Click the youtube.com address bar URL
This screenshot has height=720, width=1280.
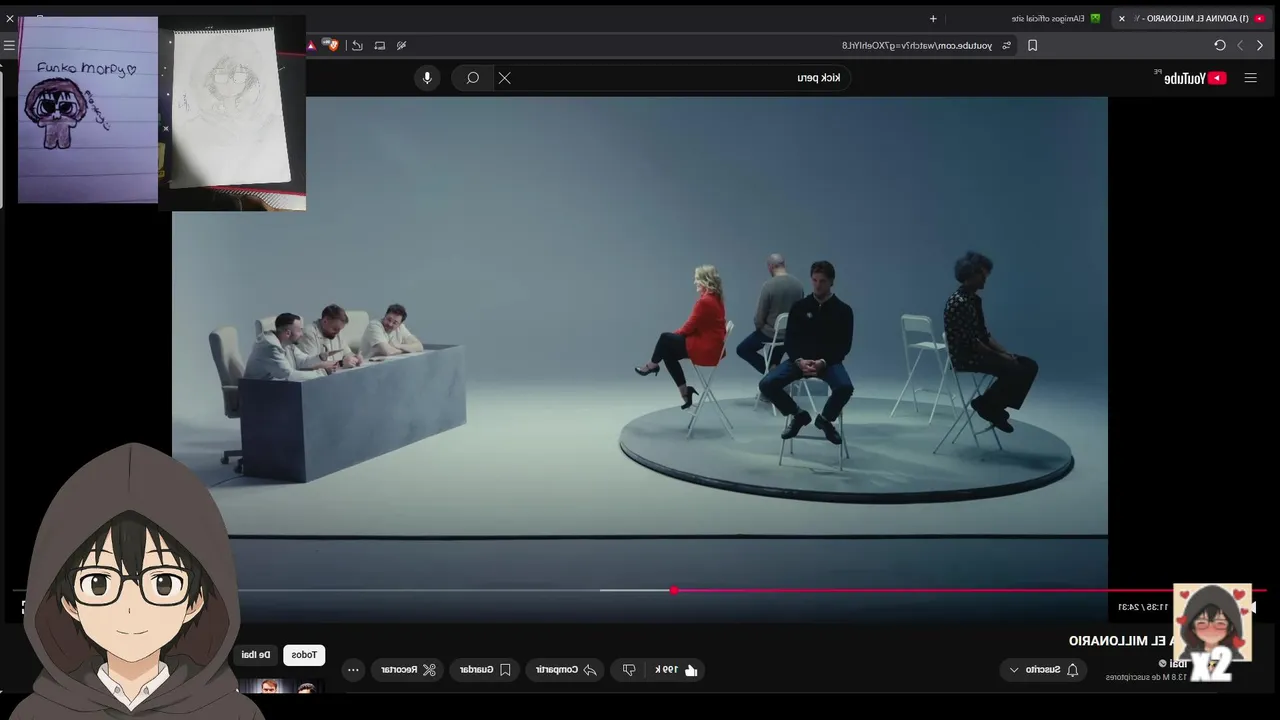tap(917, 45)
